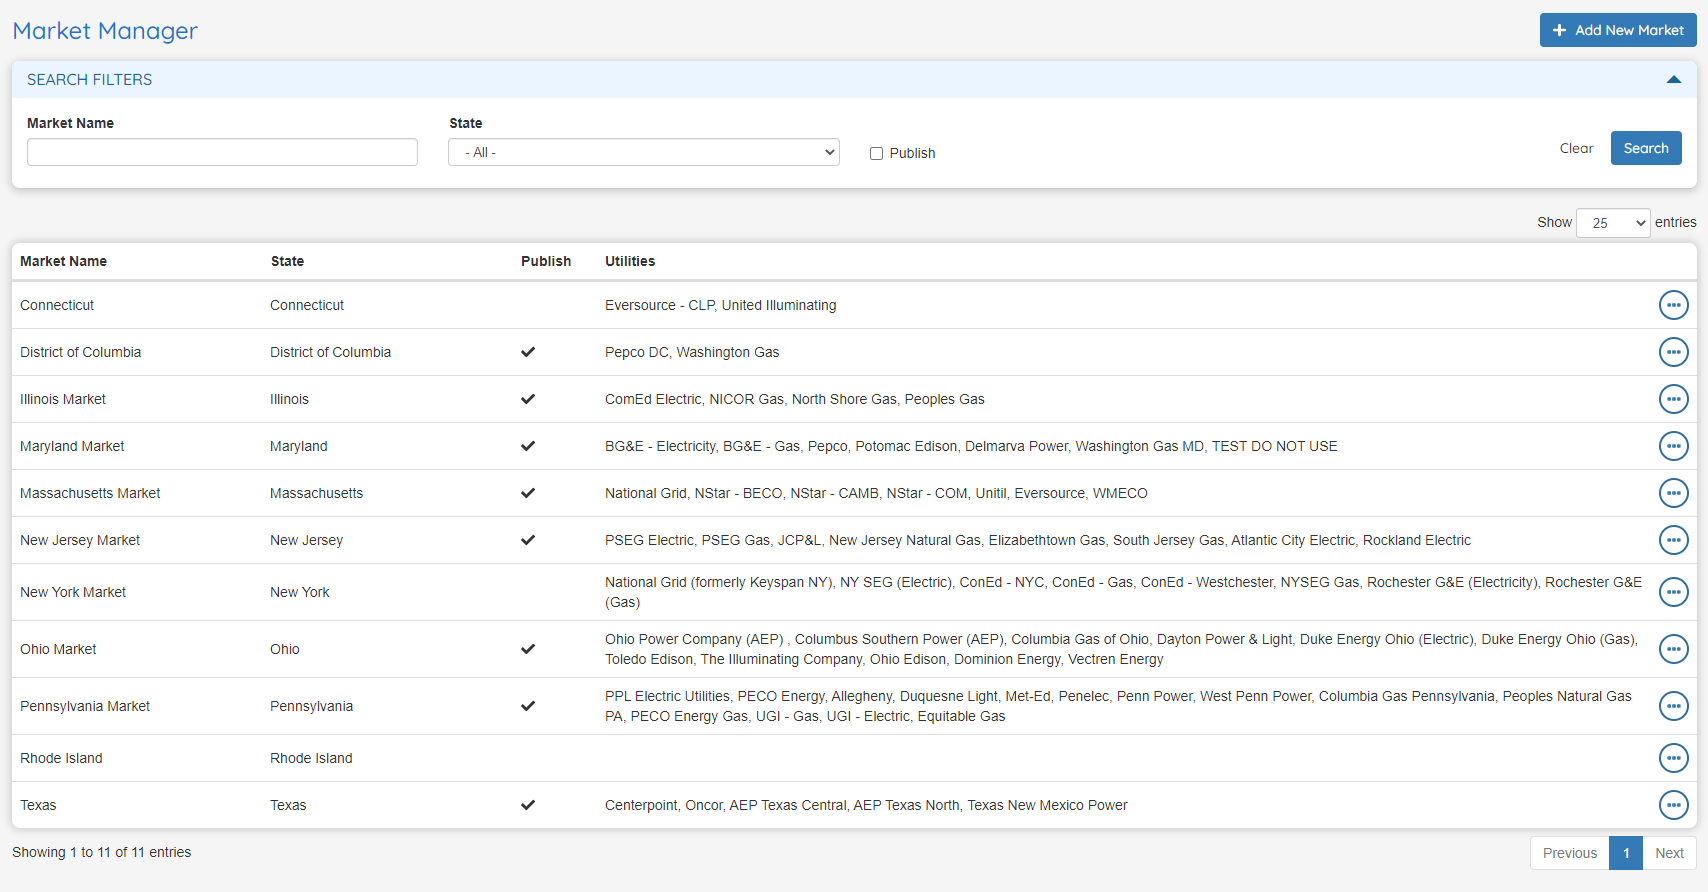Go to Next page

pyautogui.click(x=1669, y=853)
